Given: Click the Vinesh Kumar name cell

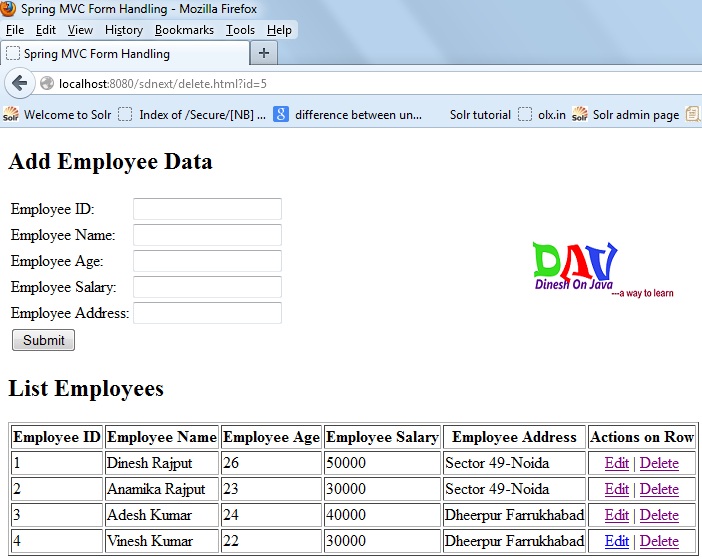Looking at the screenshot, I should (x=162, y=541).
